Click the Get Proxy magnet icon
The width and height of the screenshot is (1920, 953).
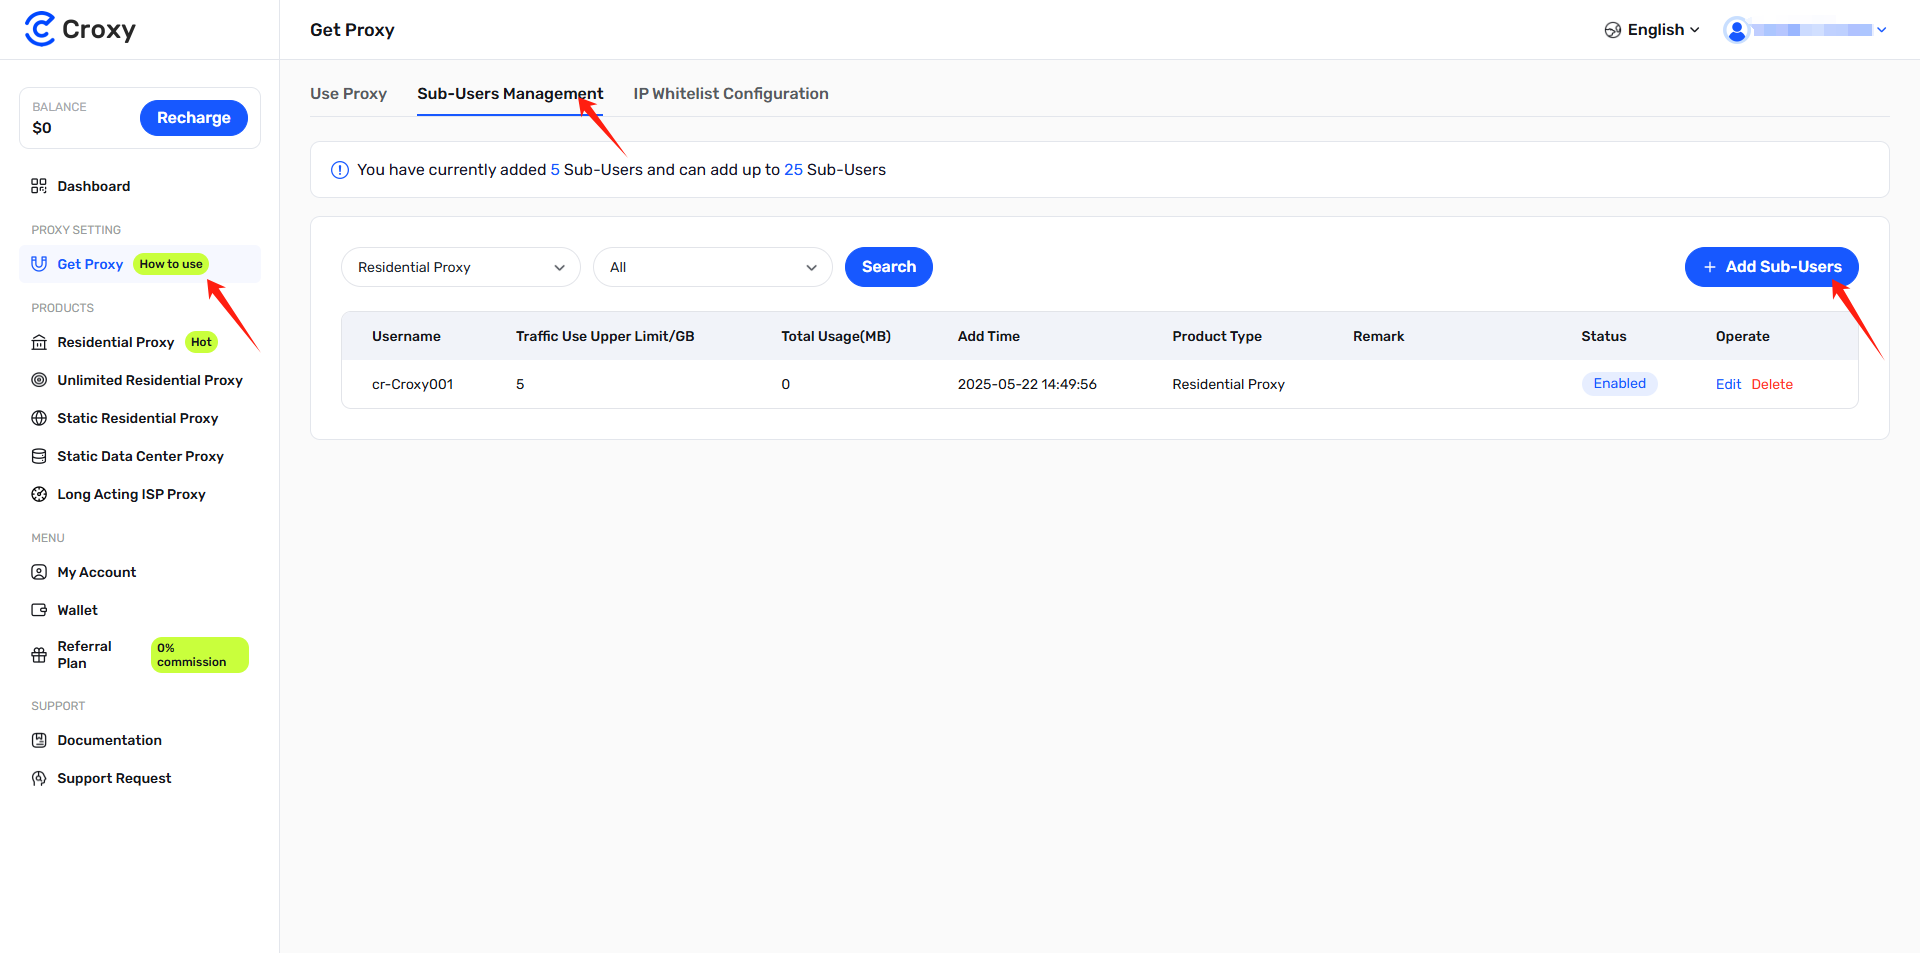[39, 264]
